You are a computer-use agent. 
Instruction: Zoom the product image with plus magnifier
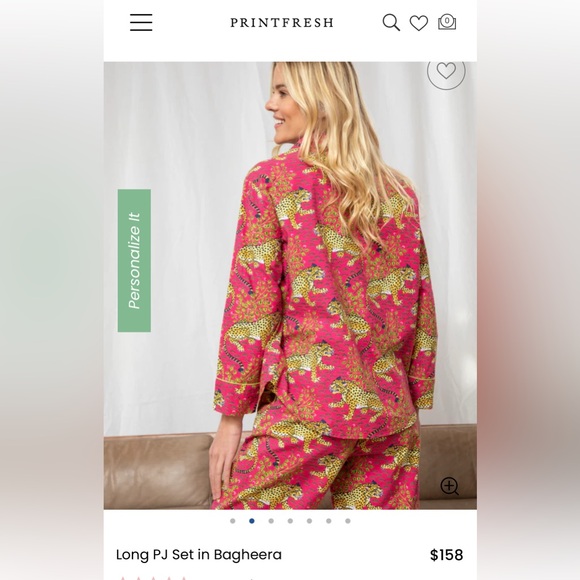tap(449, 486)
